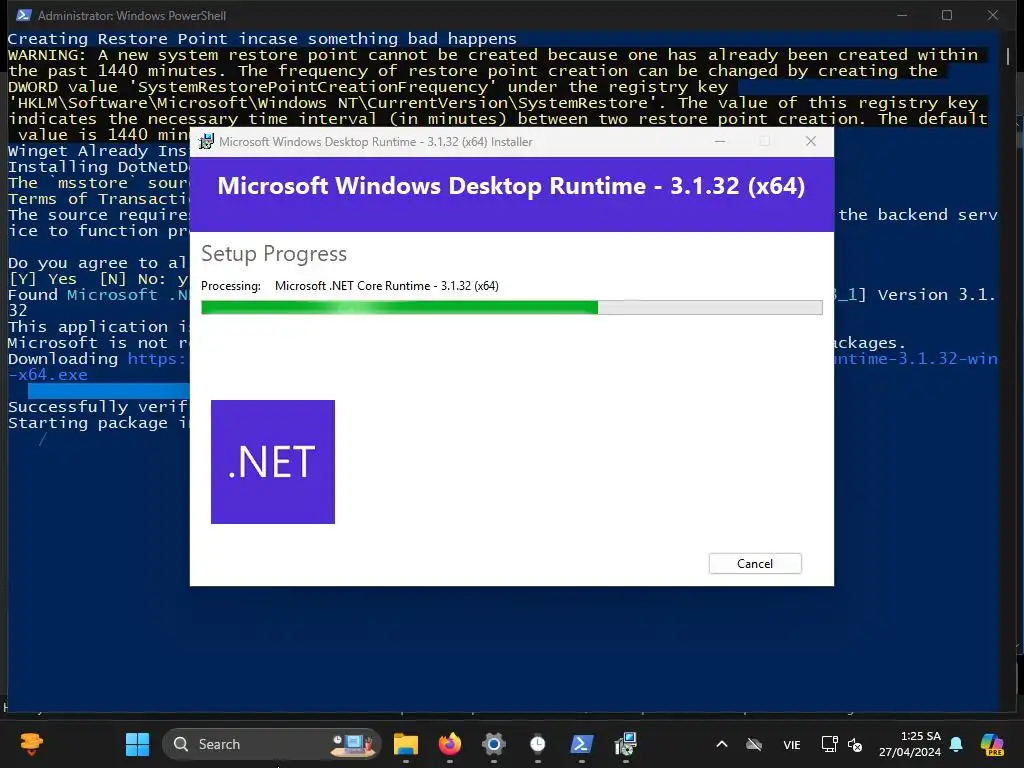The width and height of the screenshot is (1024, 768).
Task: Click the yellow 'WARNING:' text in PowerShell
Action: [x=47, y=55]
